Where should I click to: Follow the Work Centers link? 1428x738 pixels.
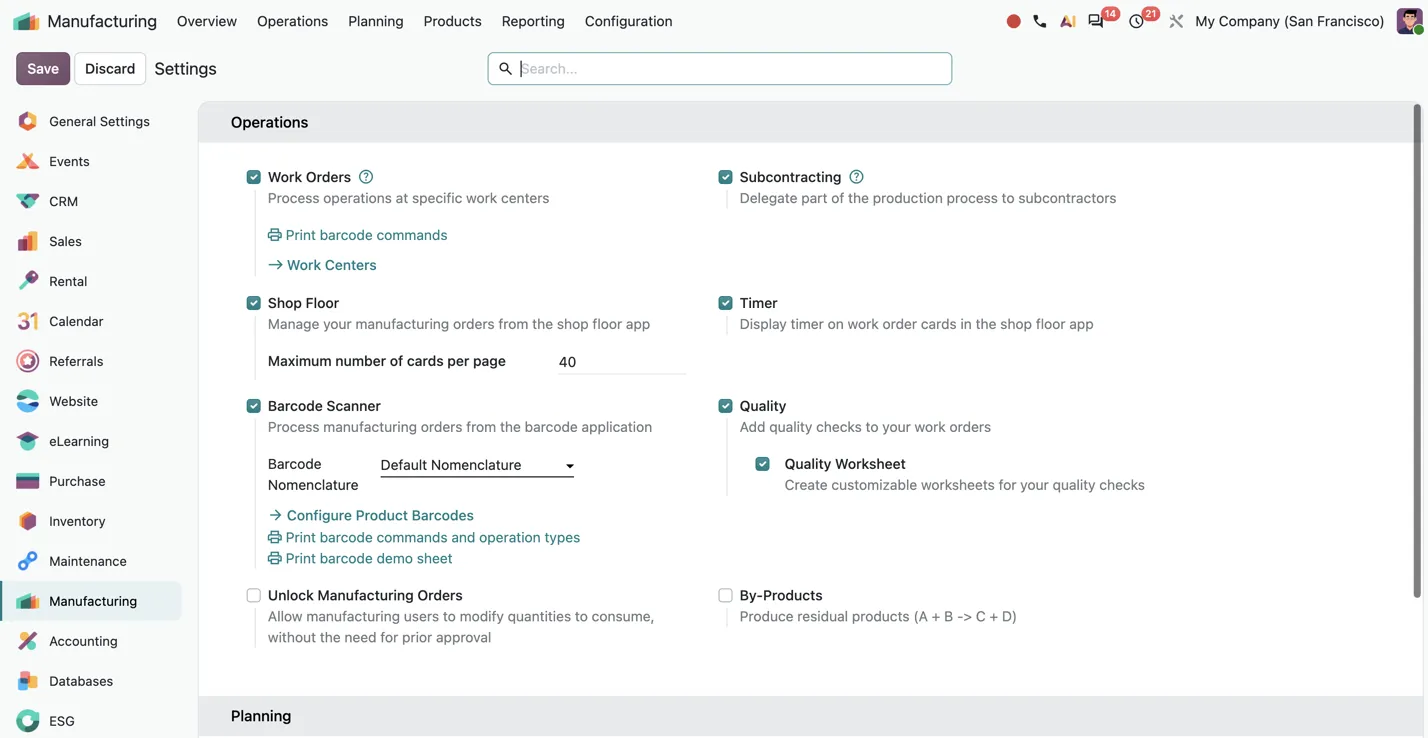point(322,265)
